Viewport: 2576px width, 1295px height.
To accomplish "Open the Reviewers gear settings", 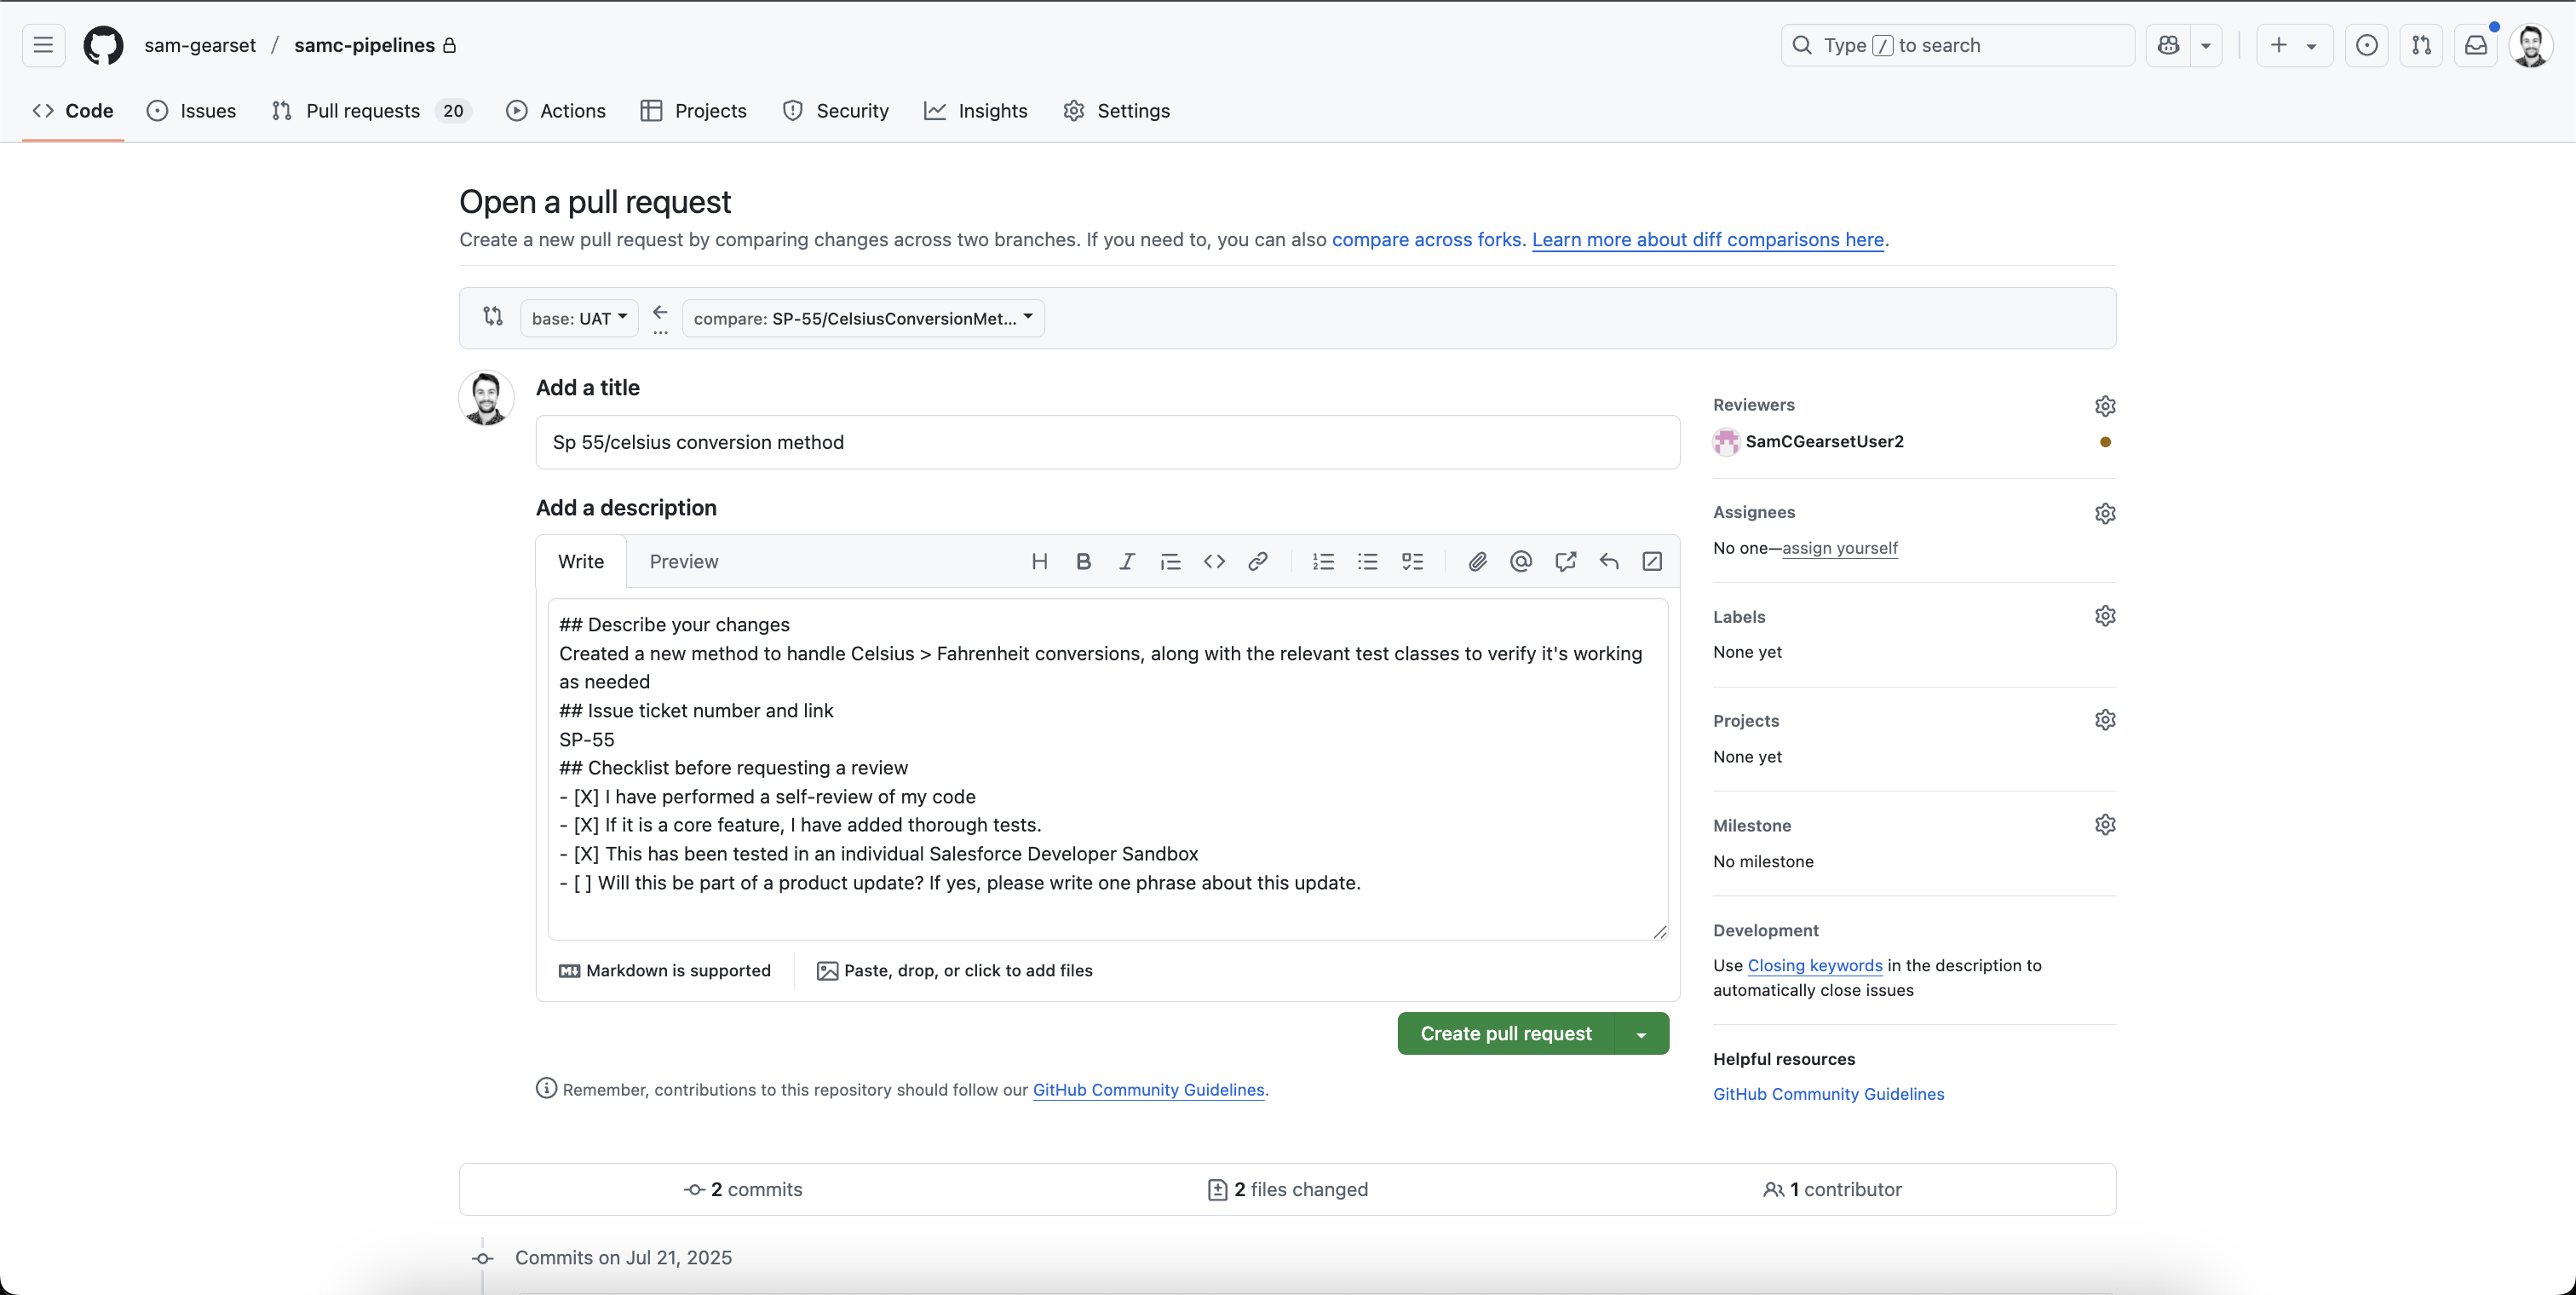I will [2105, 405].
